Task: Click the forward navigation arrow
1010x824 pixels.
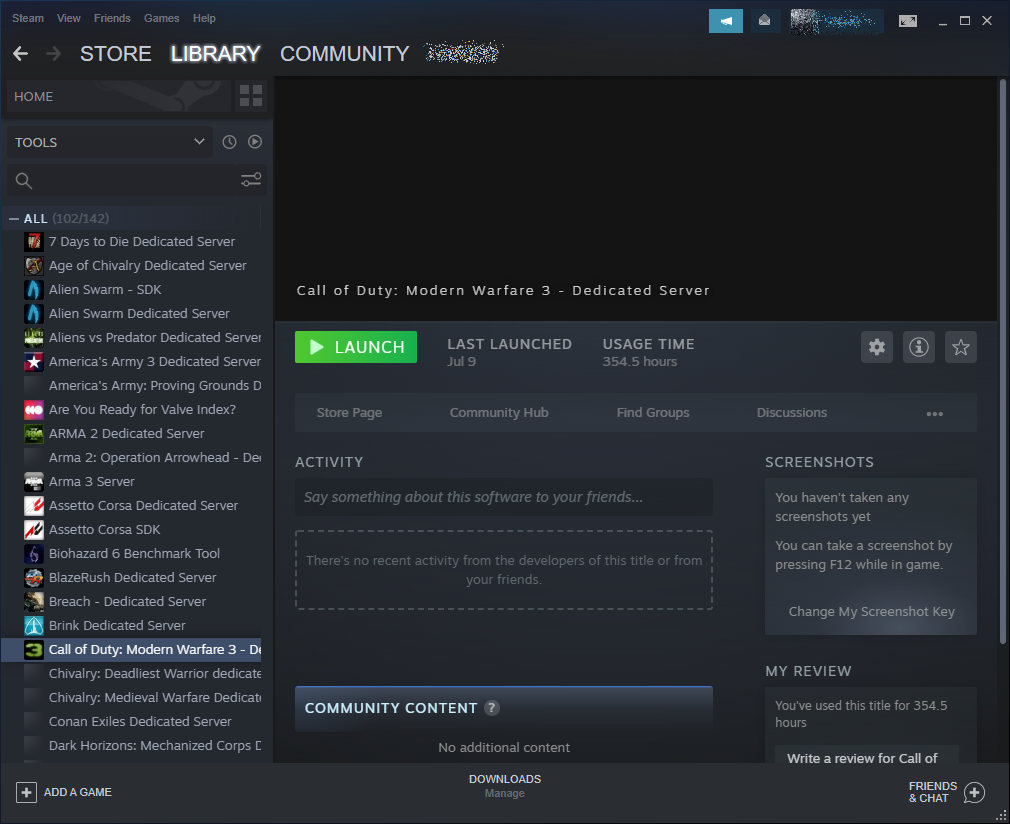Action: click(x=53, y=53)
